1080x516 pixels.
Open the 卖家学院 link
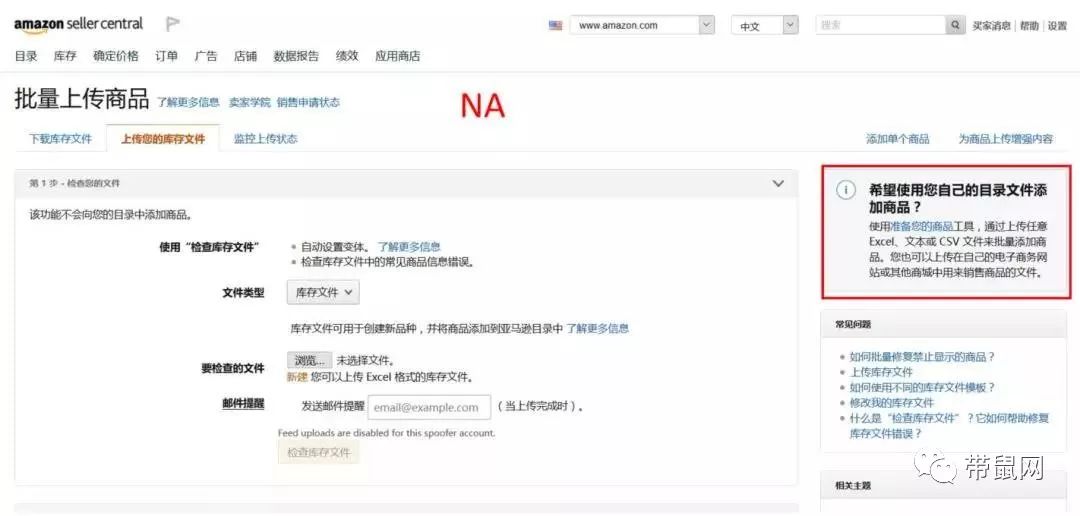[x=249, y=102]
